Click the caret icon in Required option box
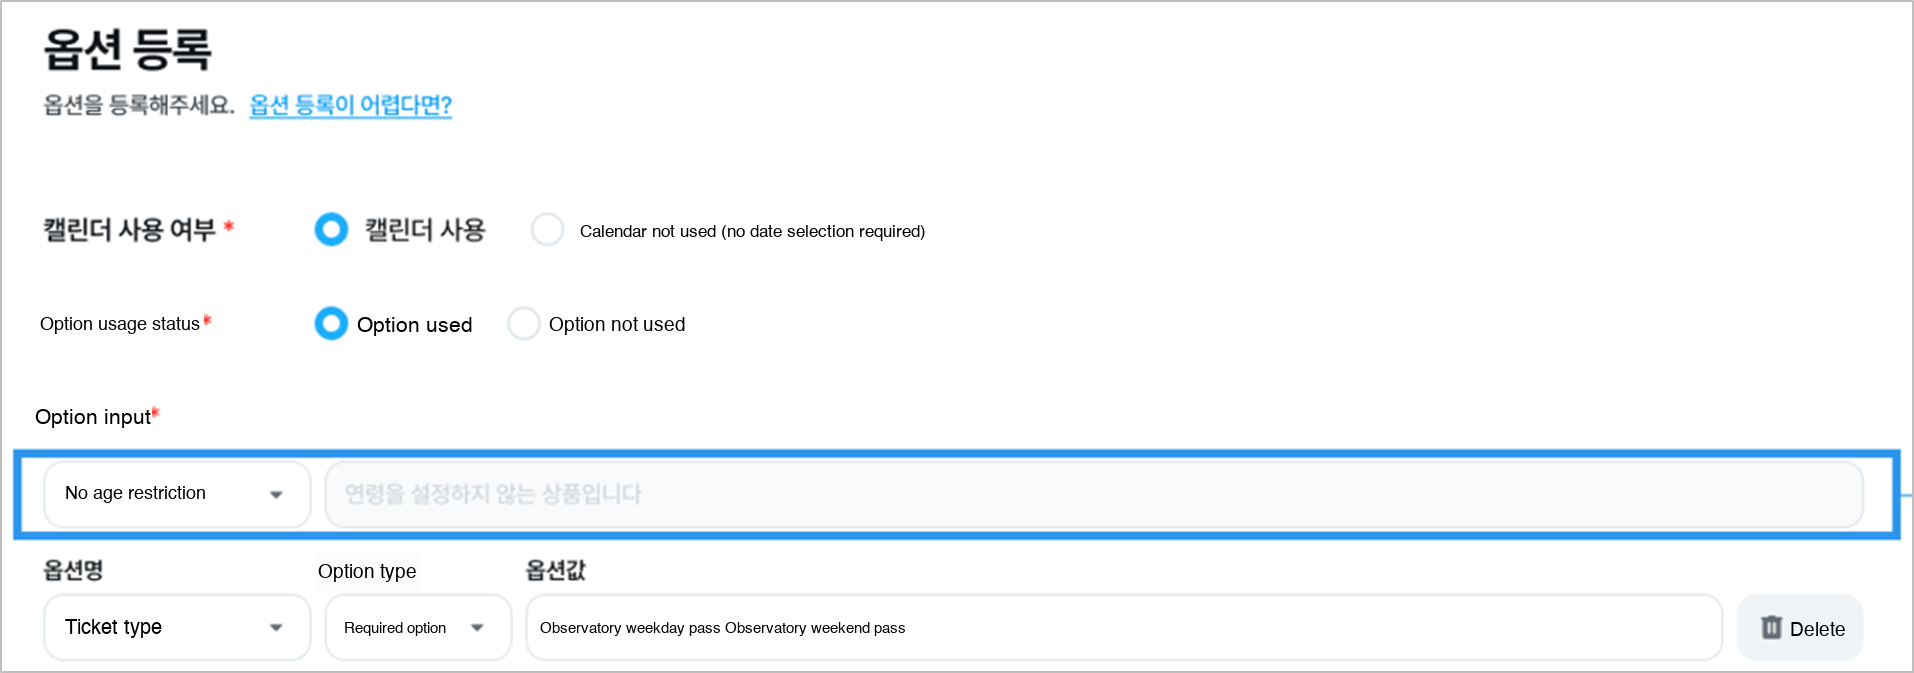This screenshot has width=1914, height=673. coord(477,628)
